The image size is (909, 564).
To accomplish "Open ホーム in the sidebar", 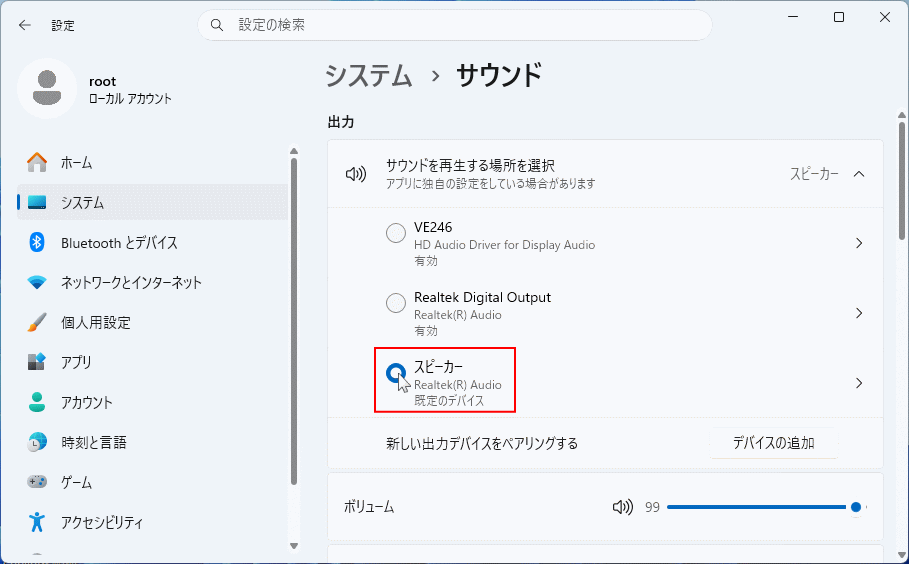I will [x=152, y=162].
